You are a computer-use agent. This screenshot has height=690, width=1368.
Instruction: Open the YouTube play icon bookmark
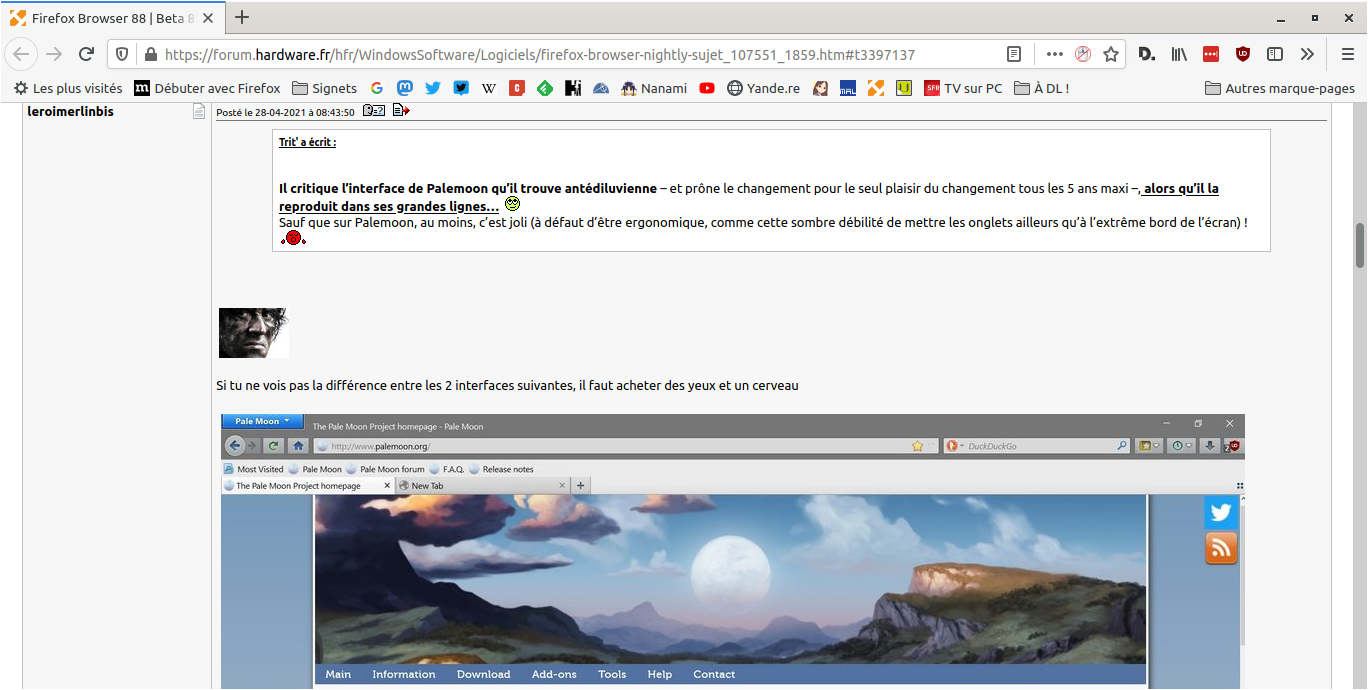pyautogui.click(x=707, y=88)
